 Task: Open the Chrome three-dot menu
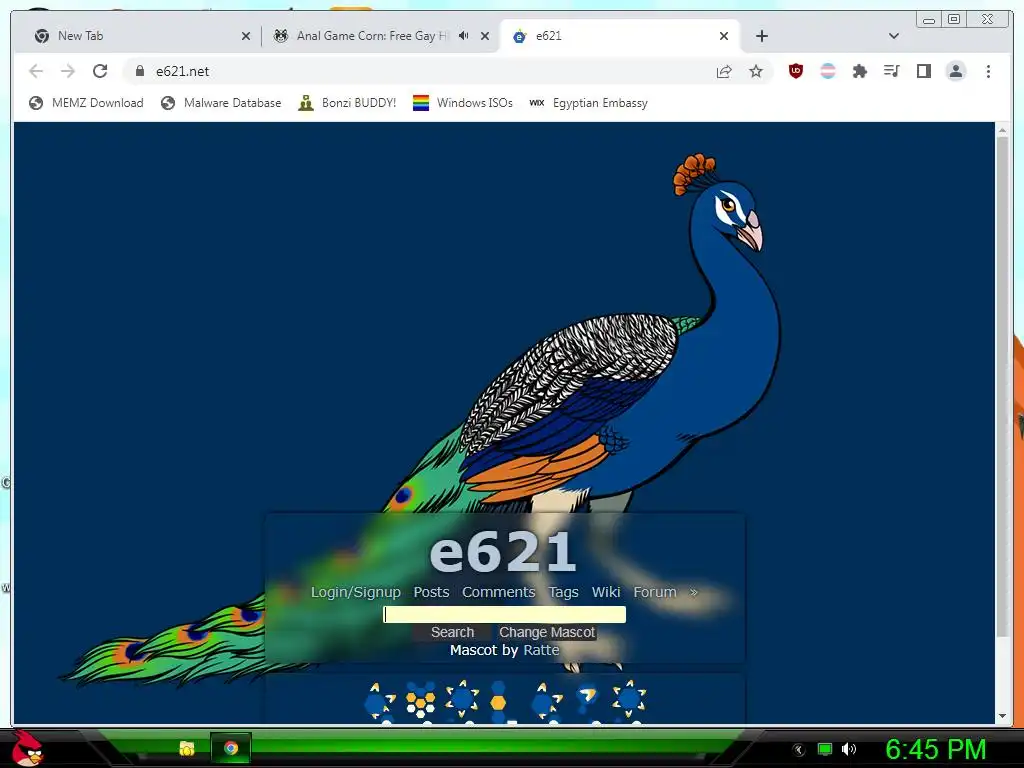988,71
